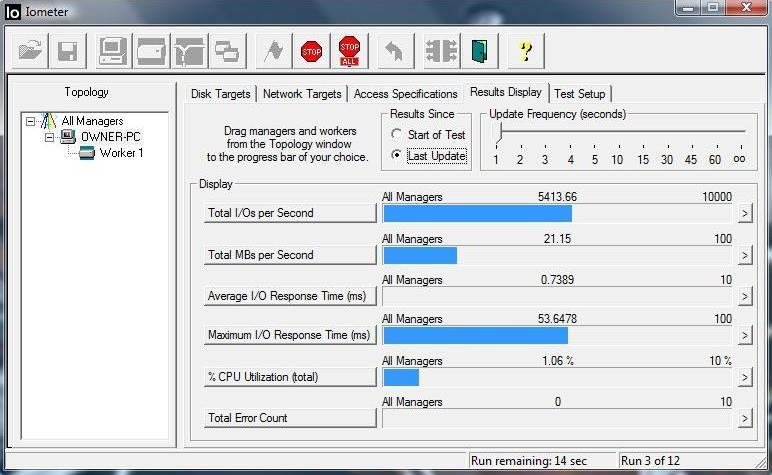Click the 21.15 MBs per second value
This screenshot has width=772, height=475.
[x=557, y=239]
